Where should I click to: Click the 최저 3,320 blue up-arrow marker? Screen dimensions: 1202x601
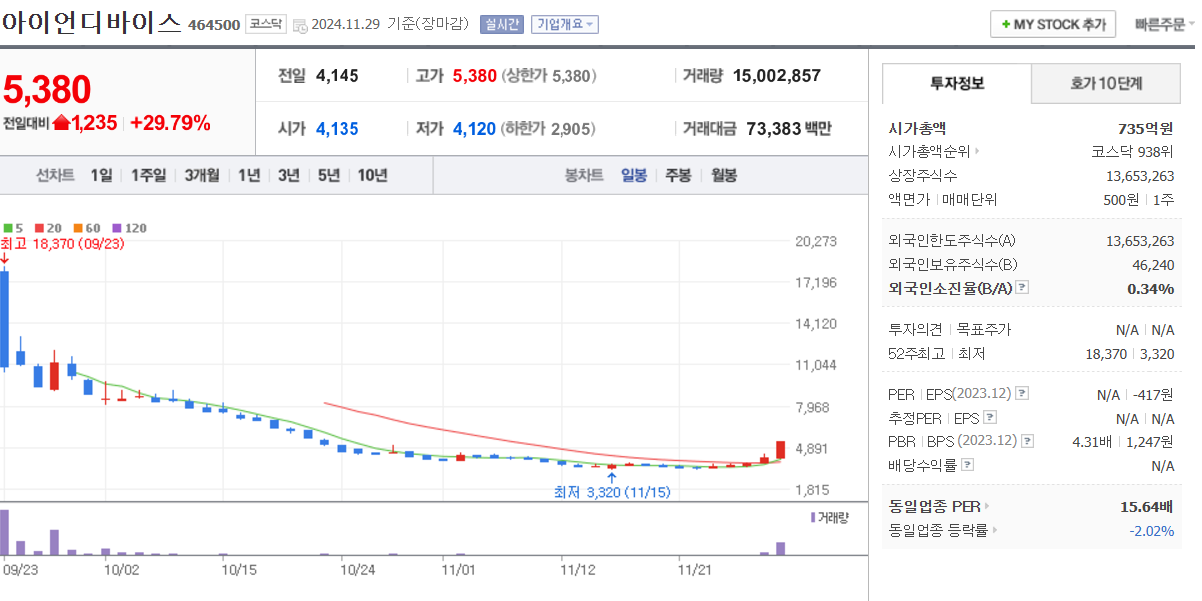coord(612,477)
